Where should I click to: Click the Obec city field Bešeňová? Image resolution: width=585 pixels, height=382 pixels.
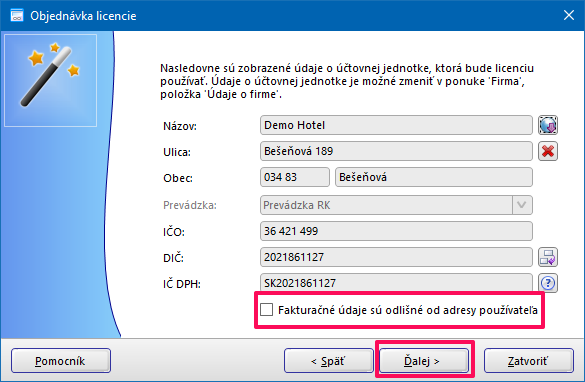434,177
